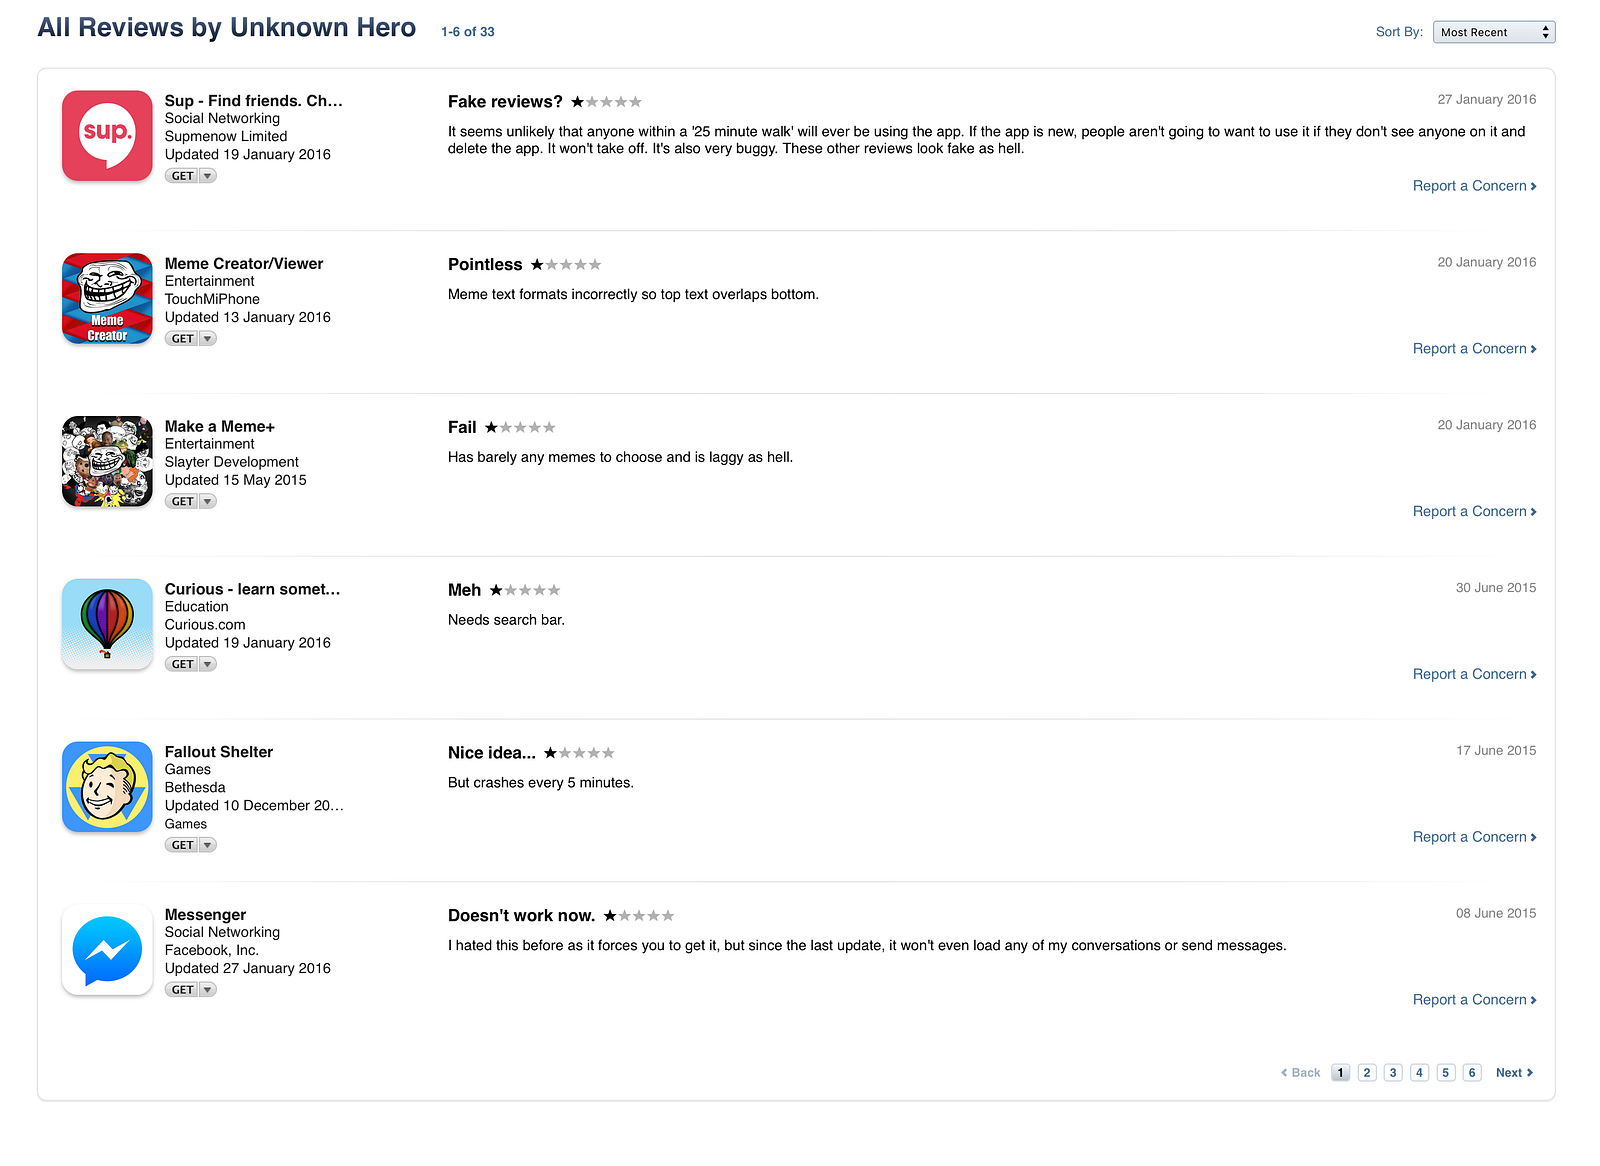Open the Meme Creator app icon
The width and height of the screenshot is (1600, 1166).
(x=107, y=299)
